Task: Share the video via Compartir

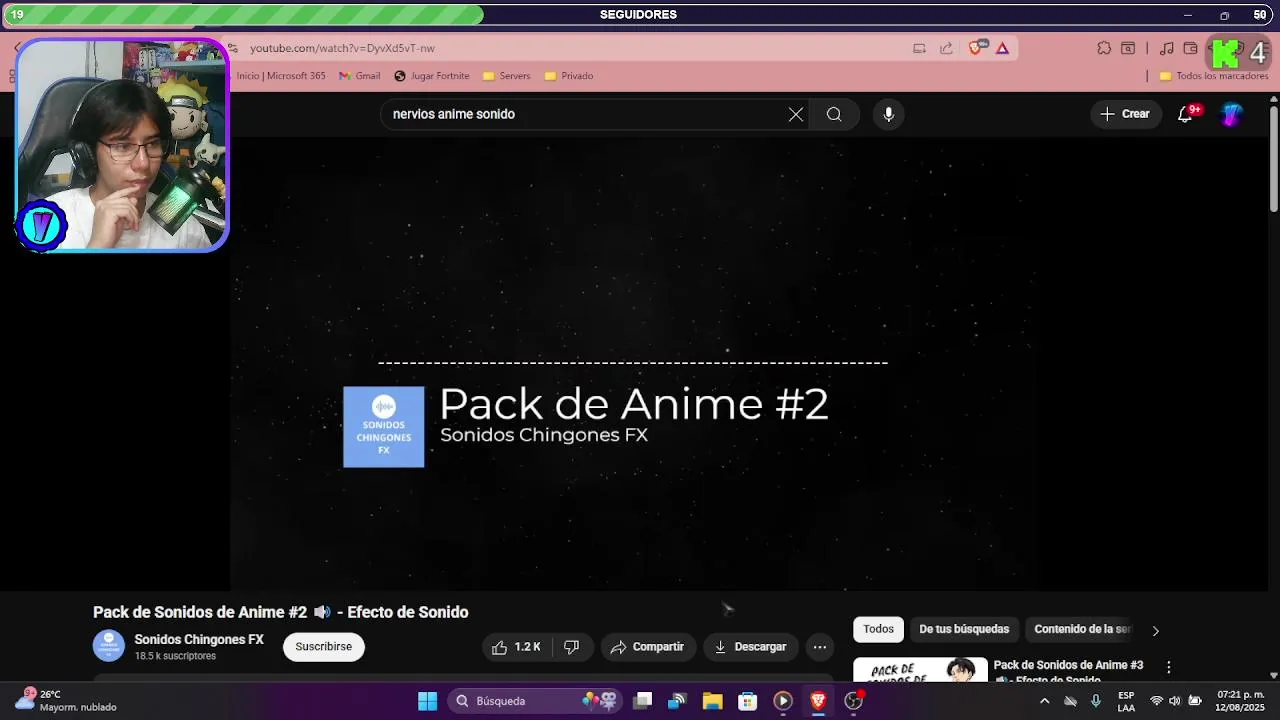Action: (647, 647)
